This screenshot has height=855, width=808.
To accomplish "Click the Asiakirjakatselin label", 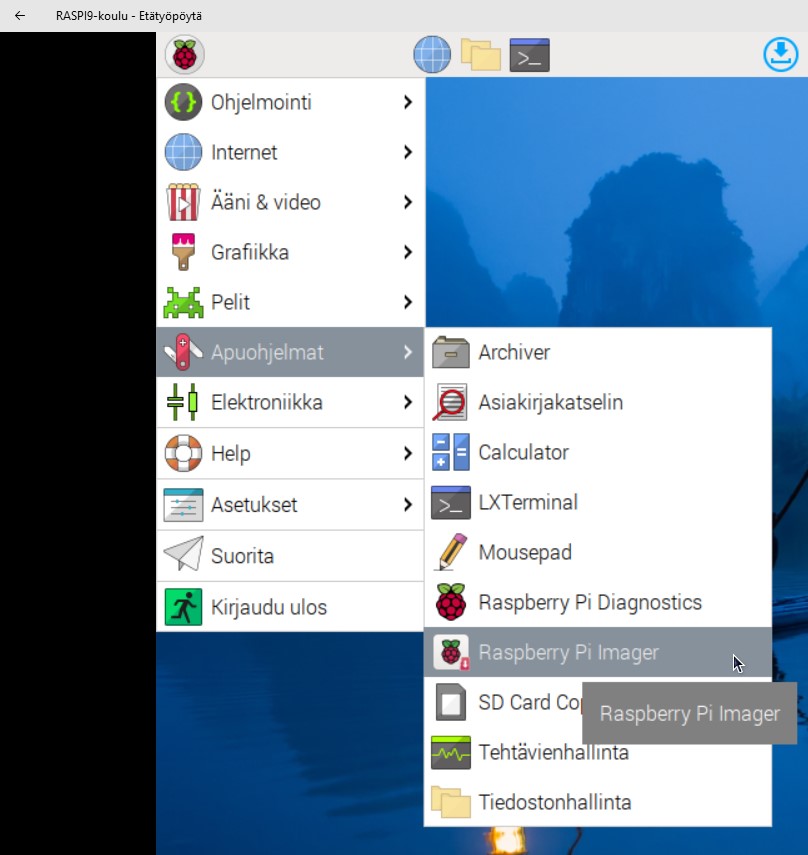I will 551,402.
